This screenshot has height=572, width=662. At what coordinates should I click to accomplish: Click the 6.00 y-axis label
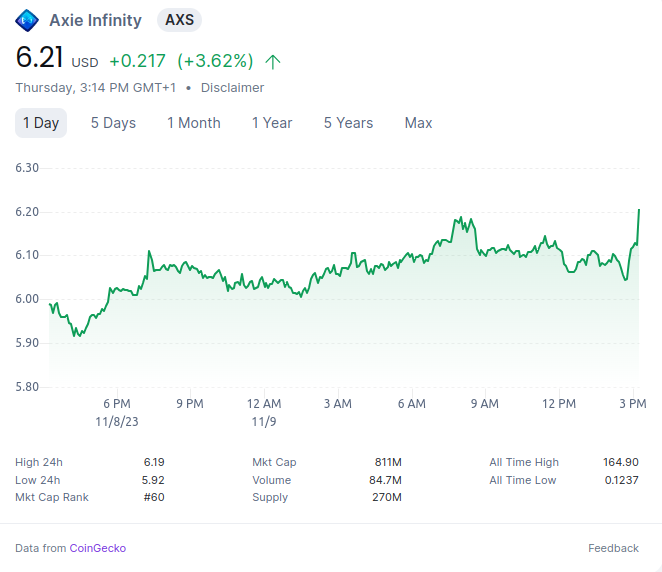click(27, 299)
